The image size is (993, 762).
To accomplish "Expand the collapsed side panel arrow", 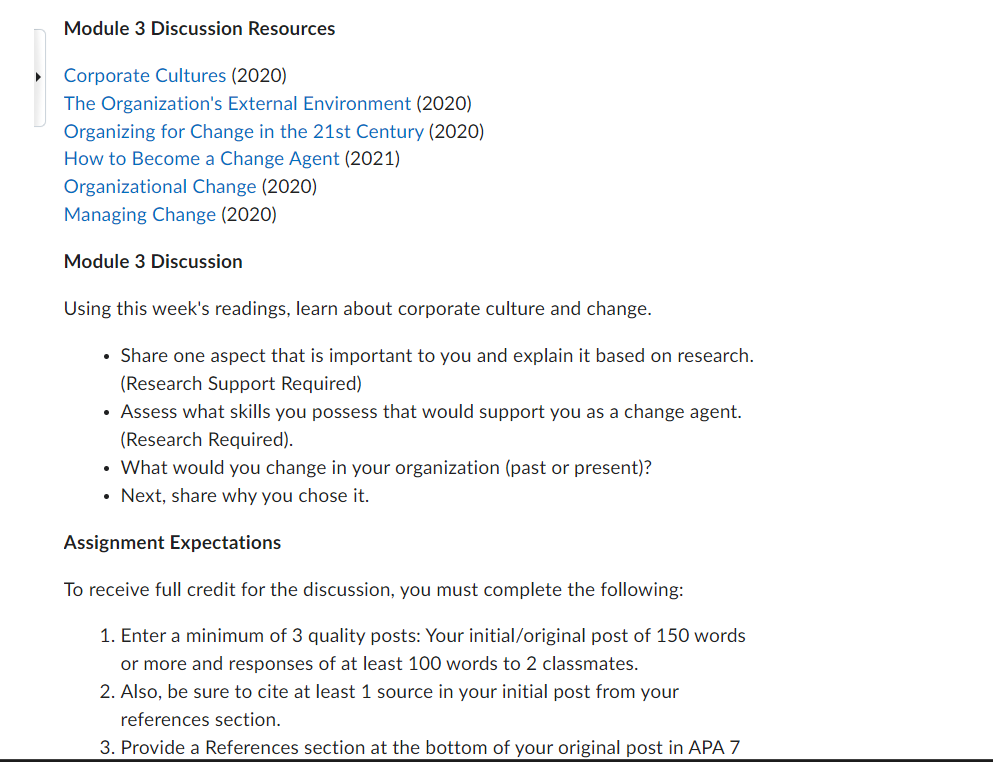I will [x=38, y=77].
